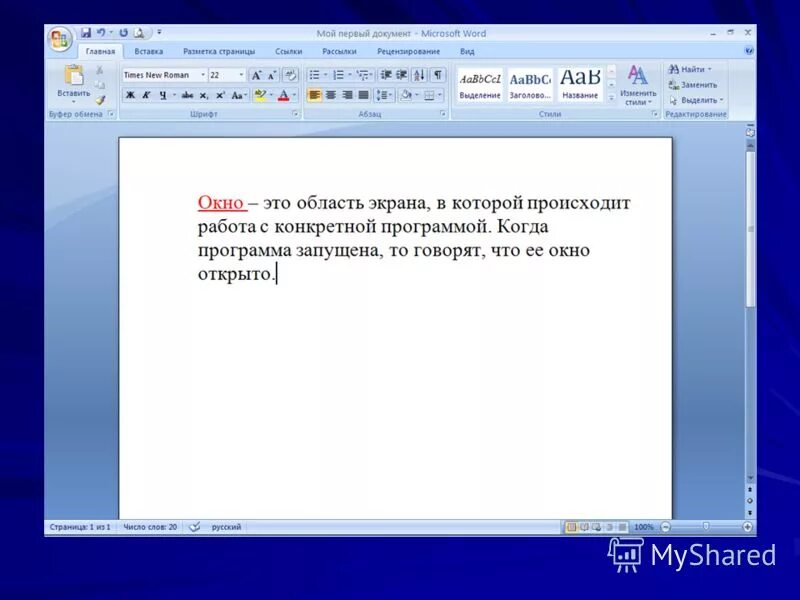Copy the selection with the copy icon

pyautogui.click(x=100, y=85)
